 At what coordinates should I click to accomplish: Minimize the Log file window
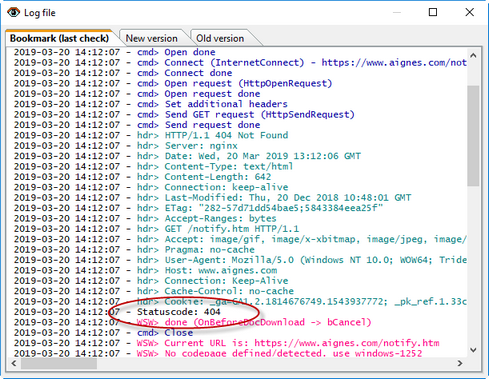point(397,12)
